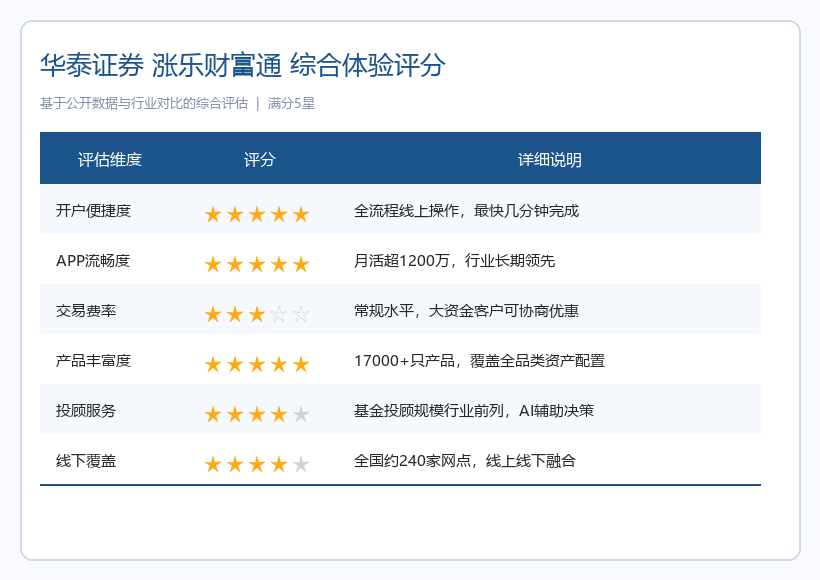This screenshot has height=580, width=820.
Task: Click the title 华泰证券 涨乐财富通 综合体验评分
Action: click(x=243, y=65)
